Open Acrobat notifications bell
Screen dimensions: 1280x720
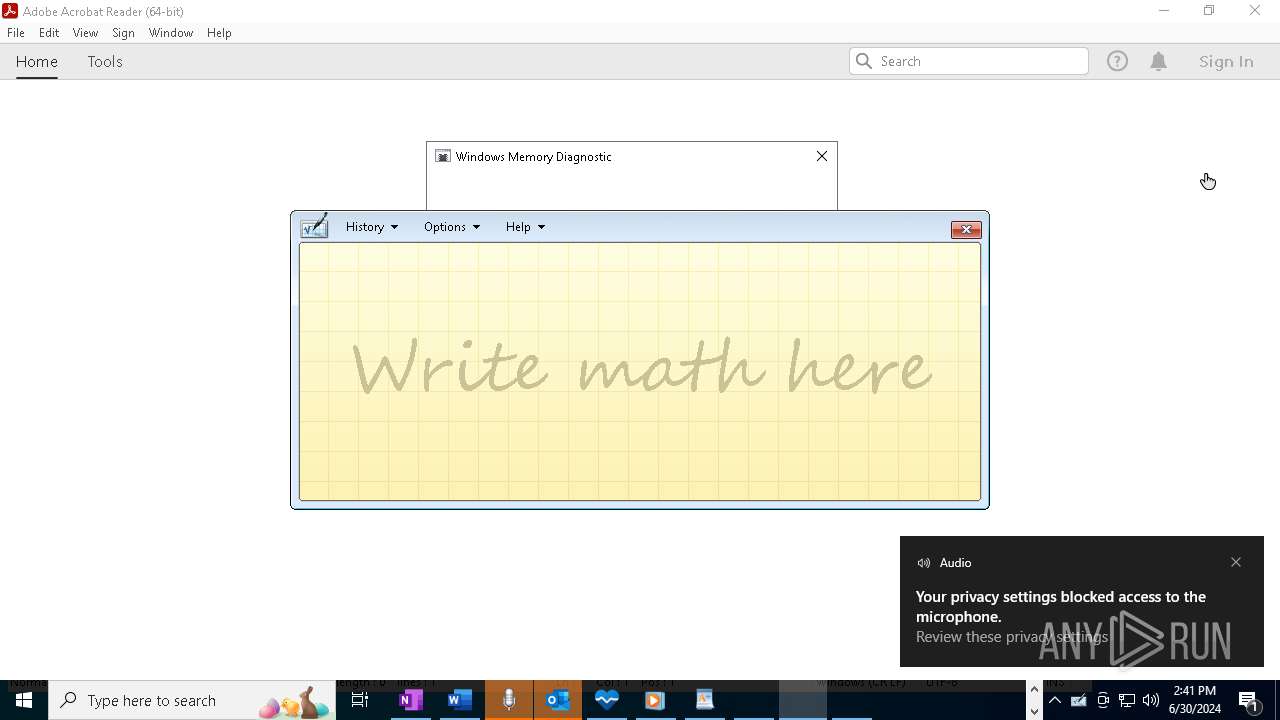pos(1159,61)
